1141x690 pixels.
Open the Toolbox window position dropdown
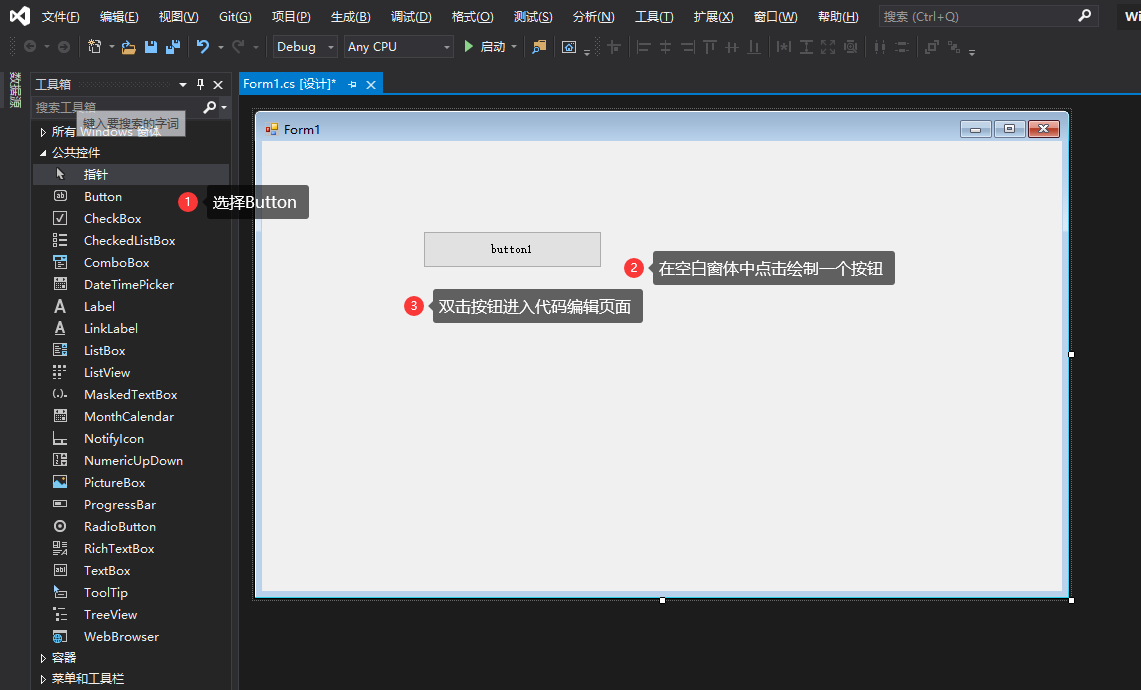point(183,84)
